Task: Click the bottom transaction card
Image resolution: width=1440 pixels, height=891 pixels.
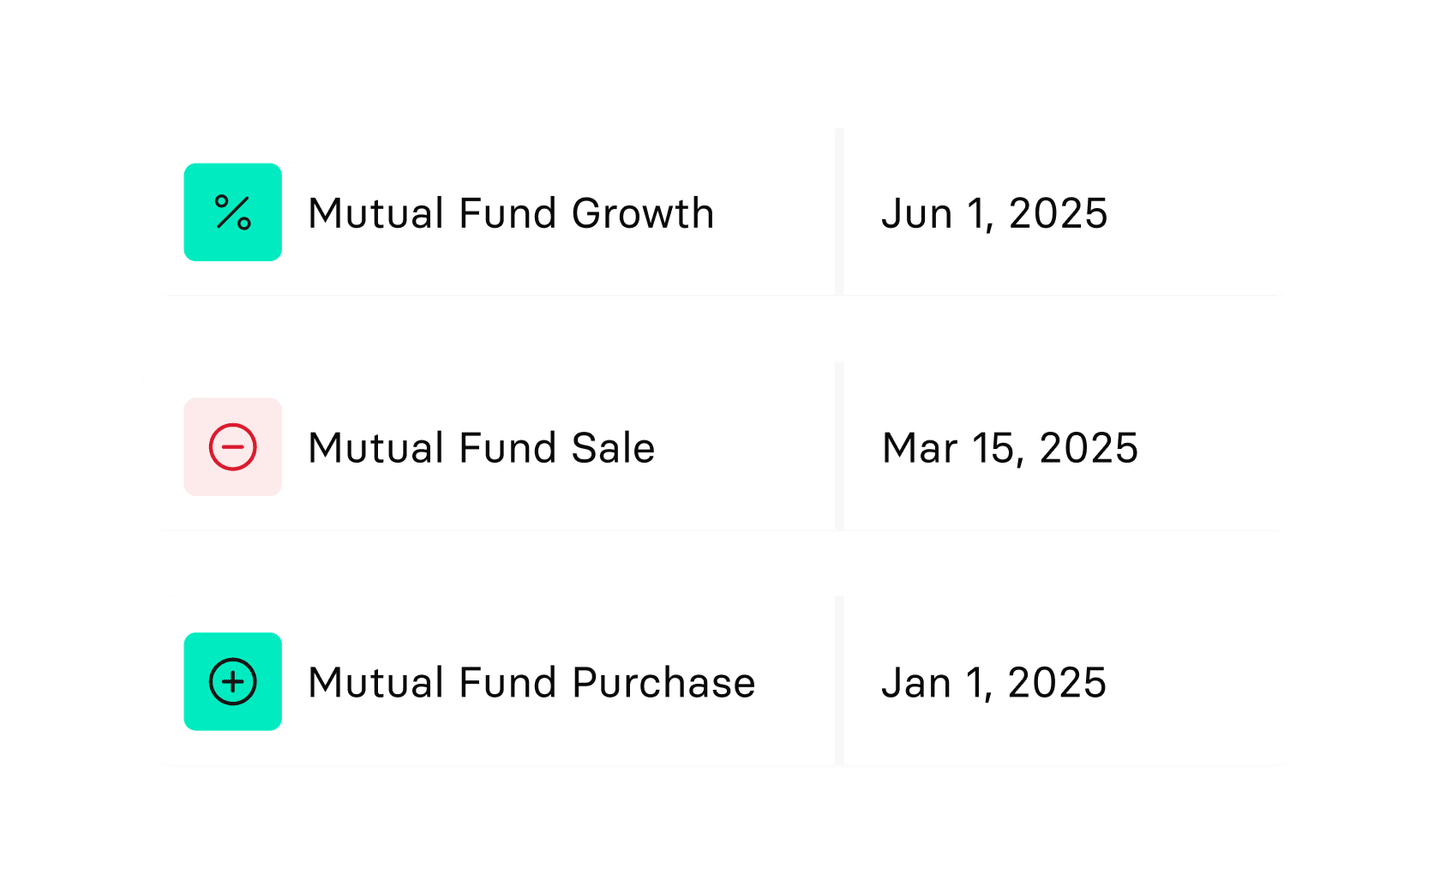Action: pyautogui.click(x=720, y=681)
